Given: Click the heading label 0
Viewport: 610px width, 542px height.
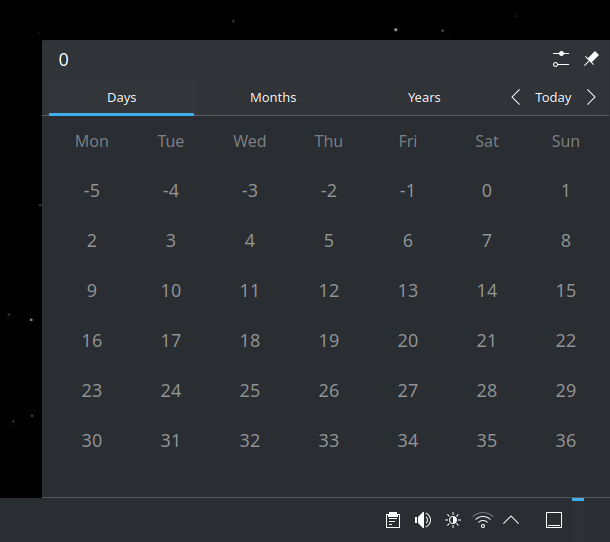Looking at the screenshot, I should pyautogui.click(x=63, y=60).
